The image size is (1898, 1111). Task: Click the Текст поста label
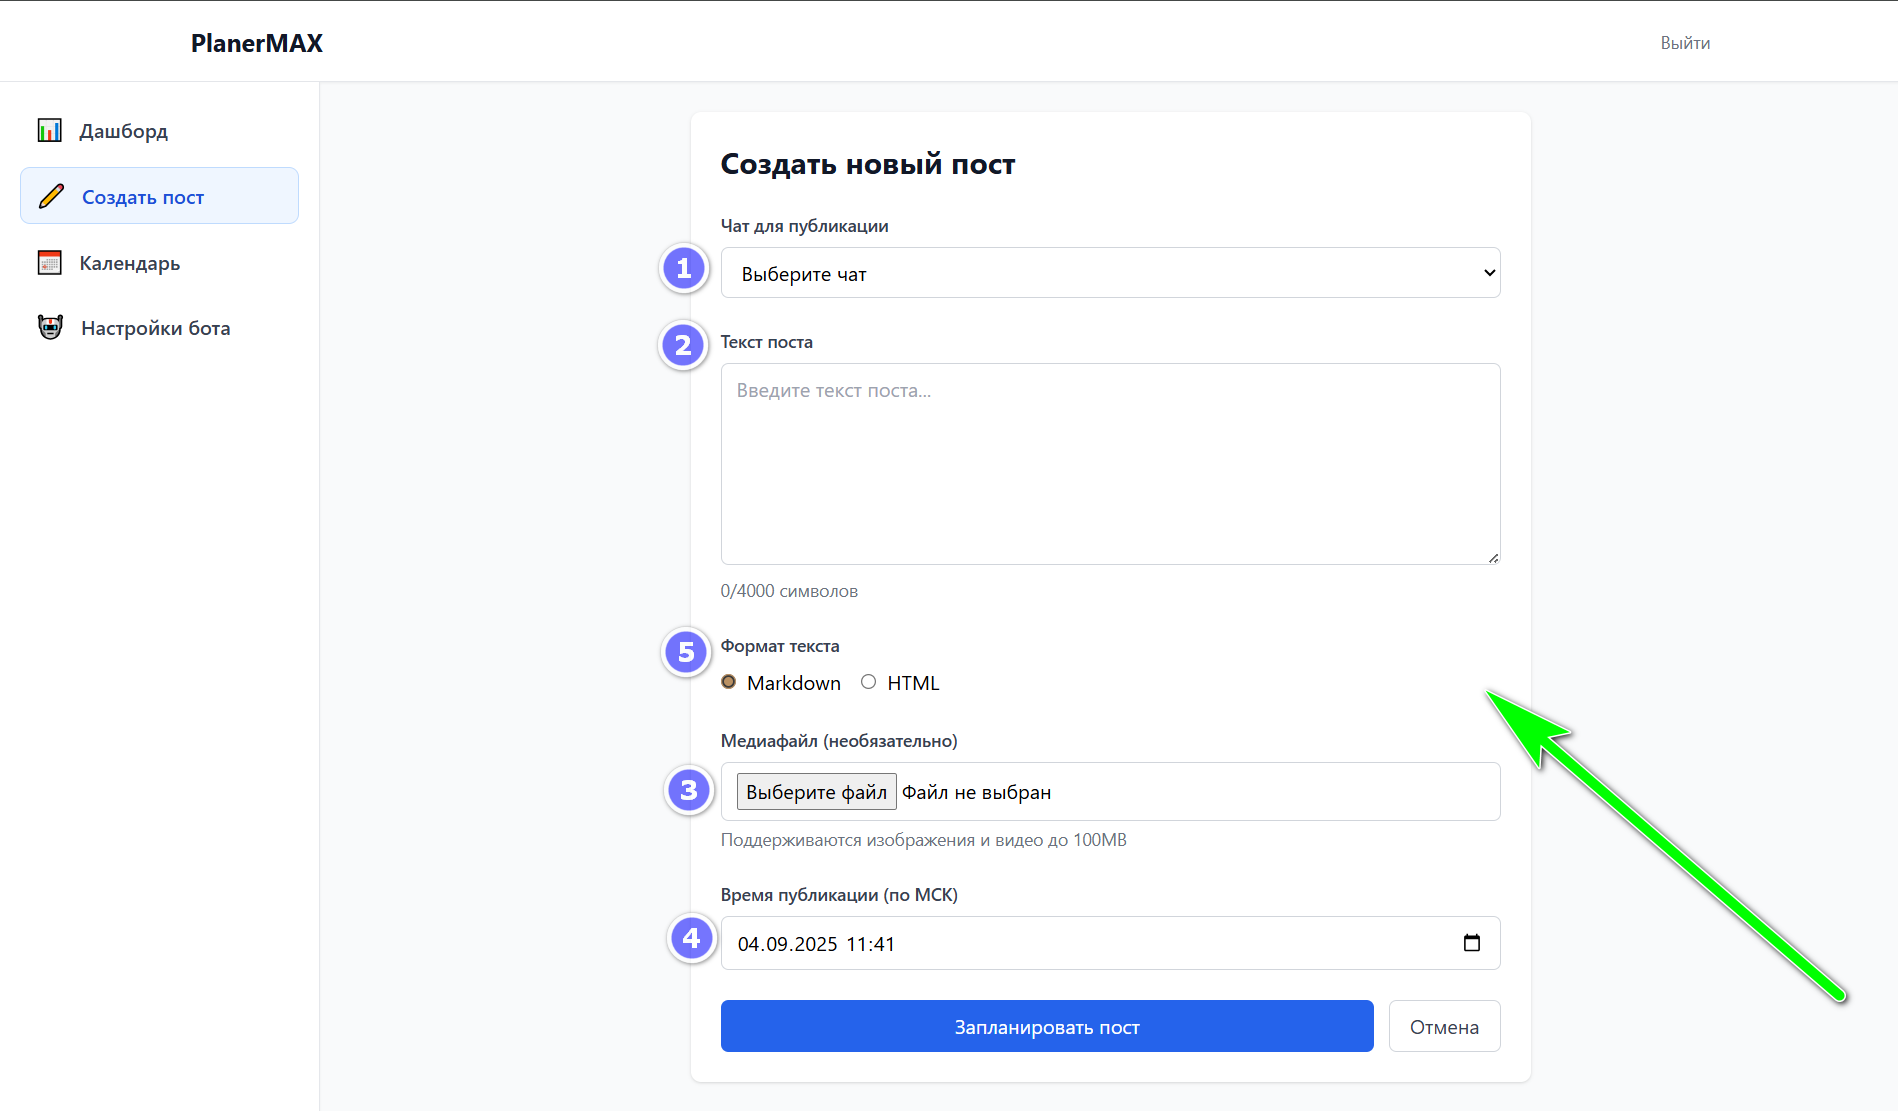coord(766,342)
